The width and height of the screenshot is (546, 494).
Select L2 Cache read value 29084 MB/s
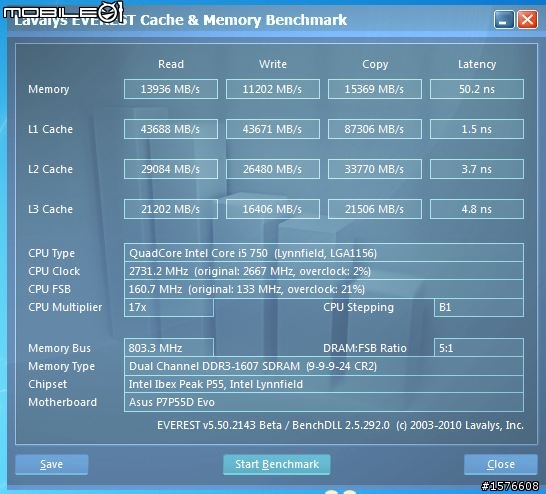click(171, 169)
